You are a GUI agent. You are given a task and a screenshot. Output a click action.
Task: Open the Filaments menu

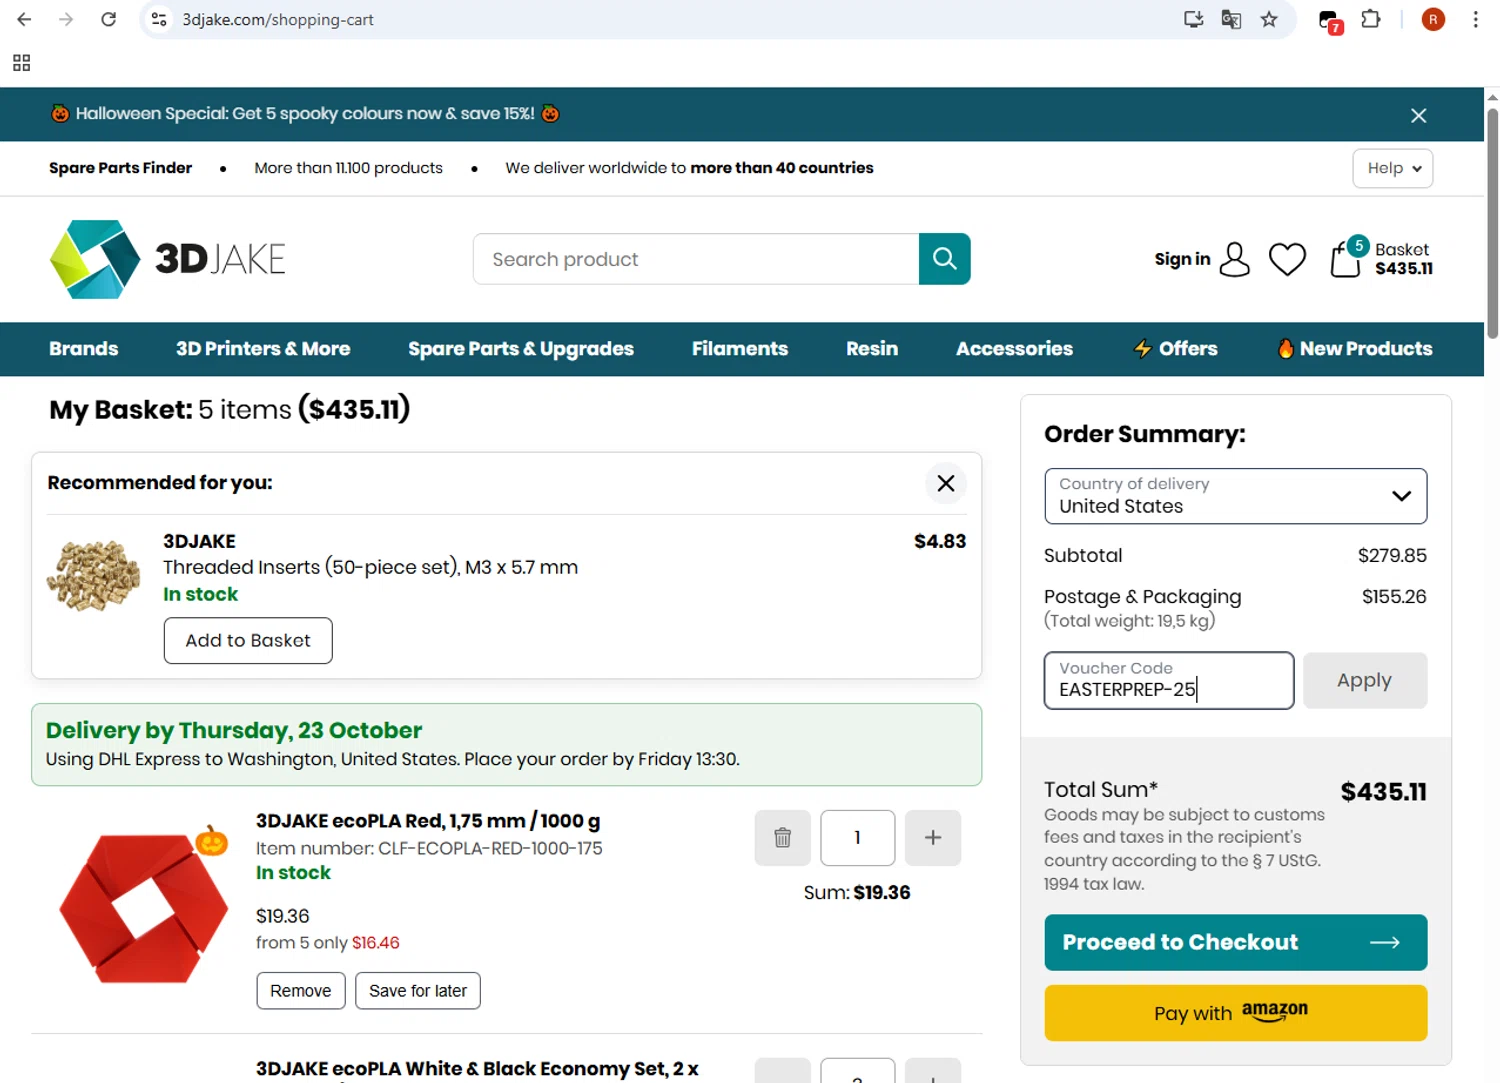click(740, 349)
